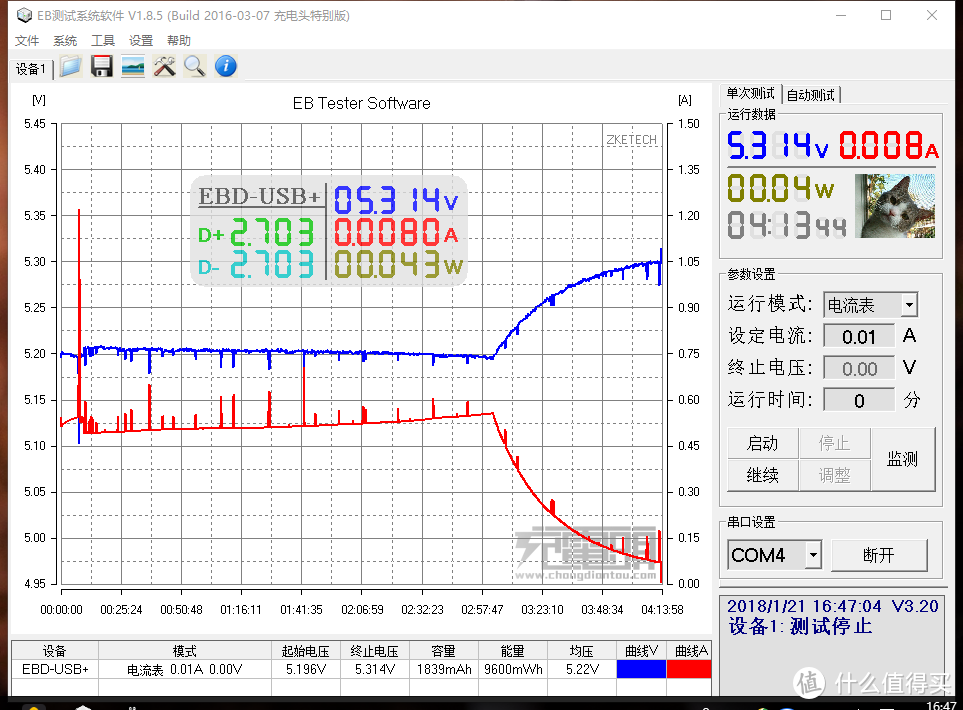Viewport: 963px width, 710px height.
Task: Click the blue info icon
Action: tap(226, 67)
